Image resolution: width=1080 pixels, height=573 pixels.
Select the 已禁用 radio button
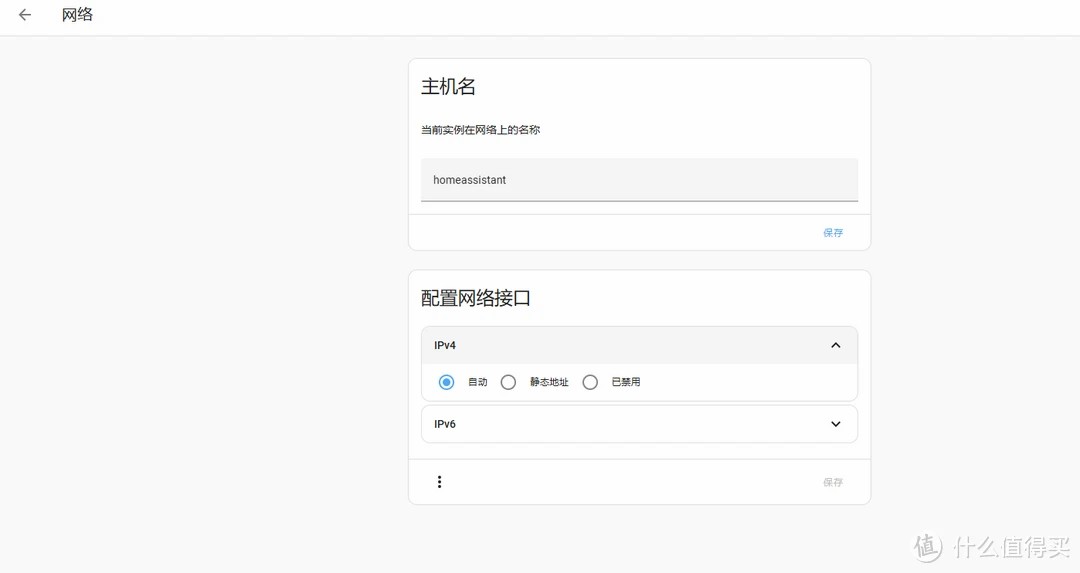click(x=590, y=382)
